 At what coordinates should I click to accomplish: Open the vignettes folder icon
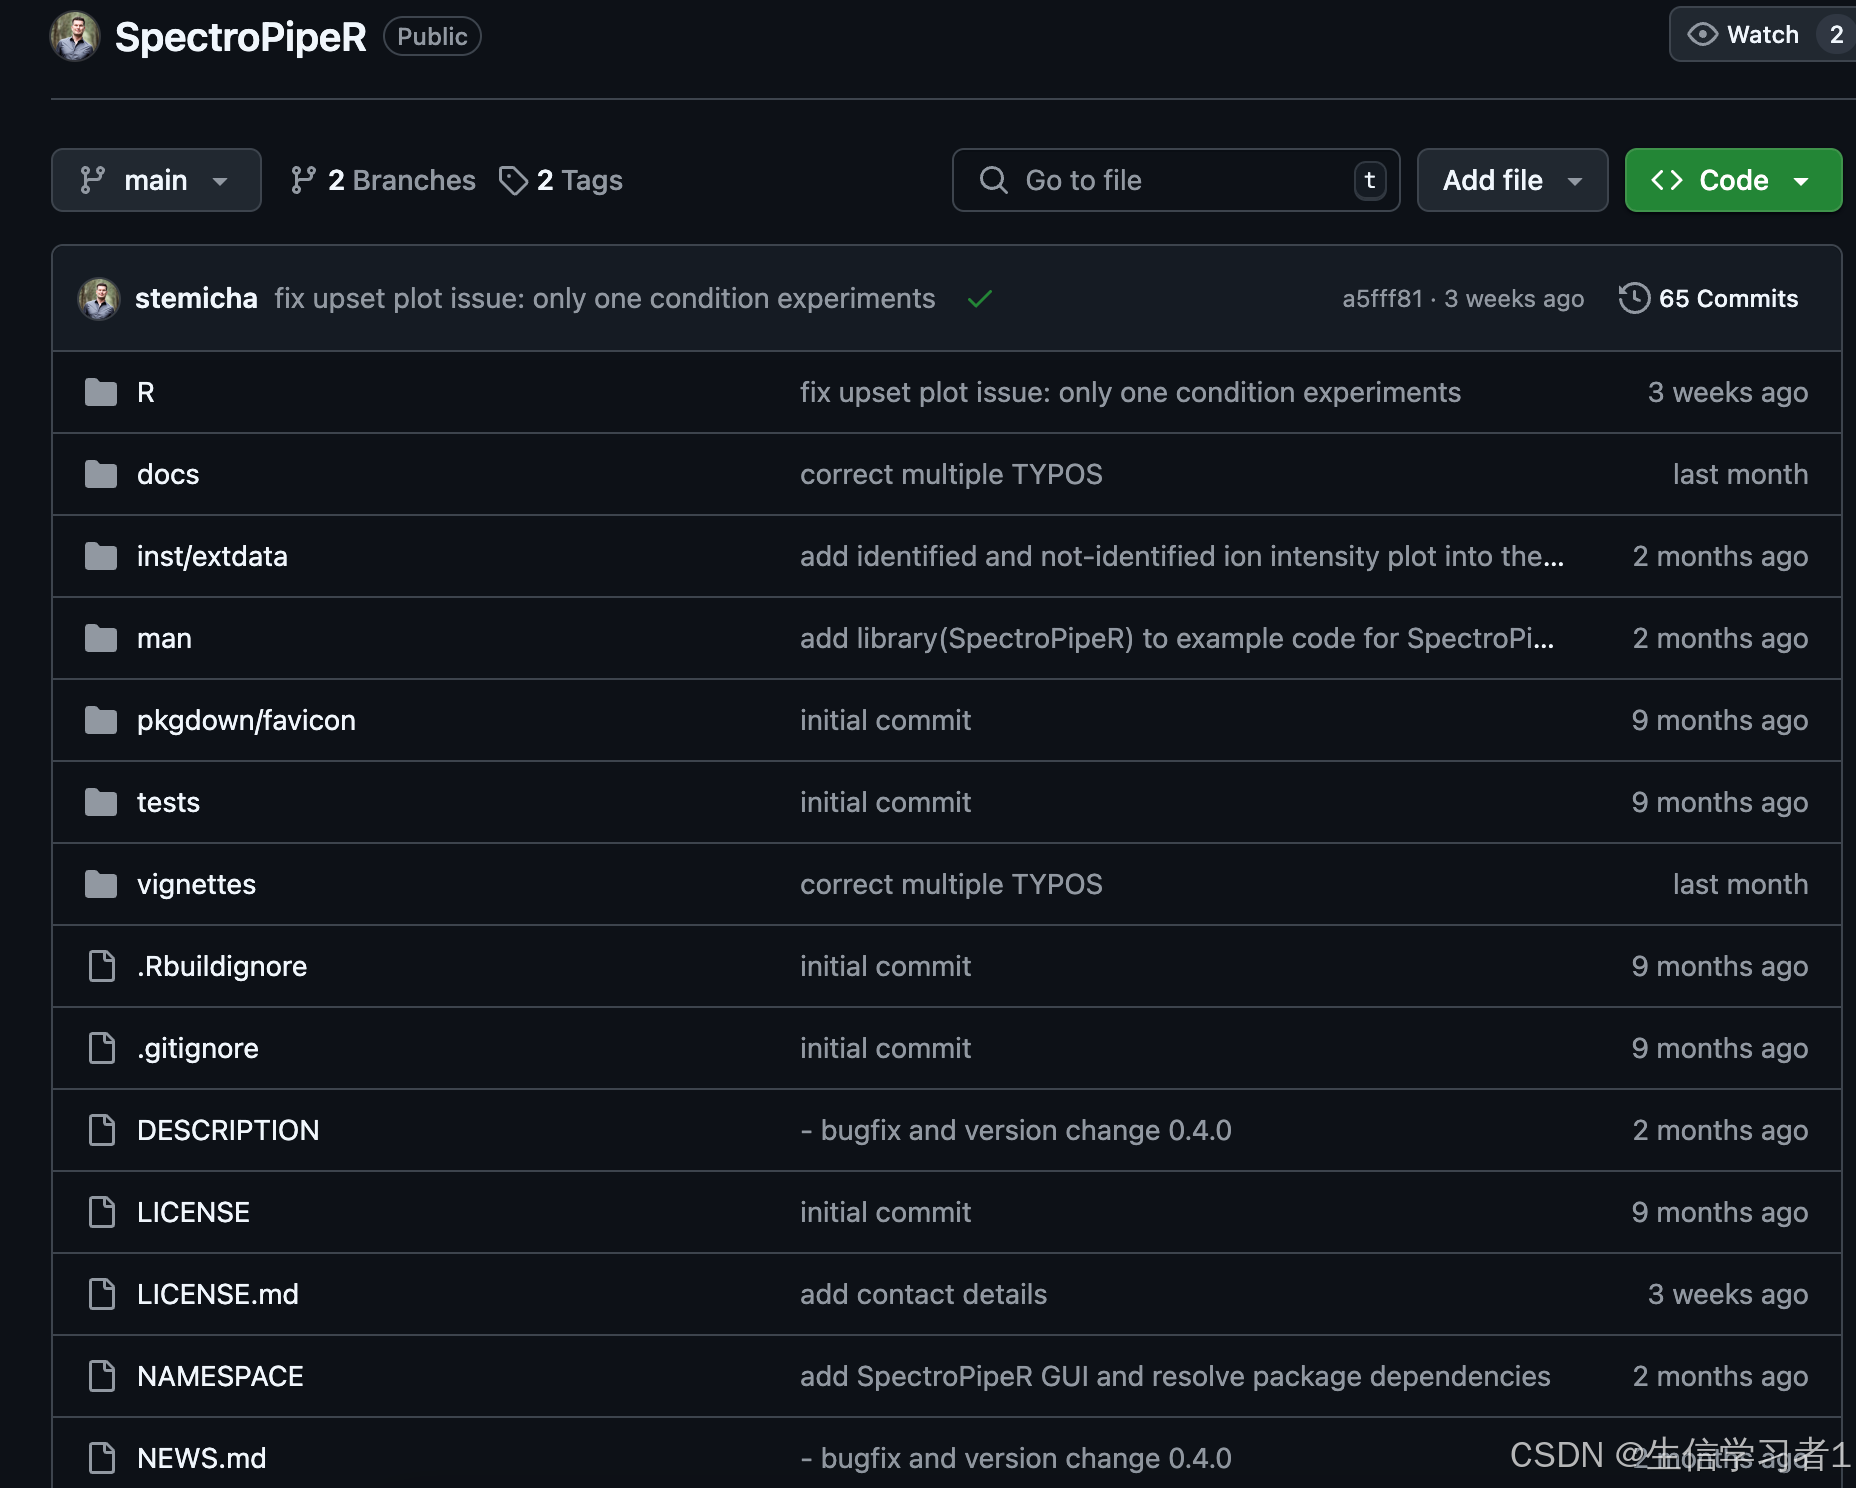(x=101, y=885)
